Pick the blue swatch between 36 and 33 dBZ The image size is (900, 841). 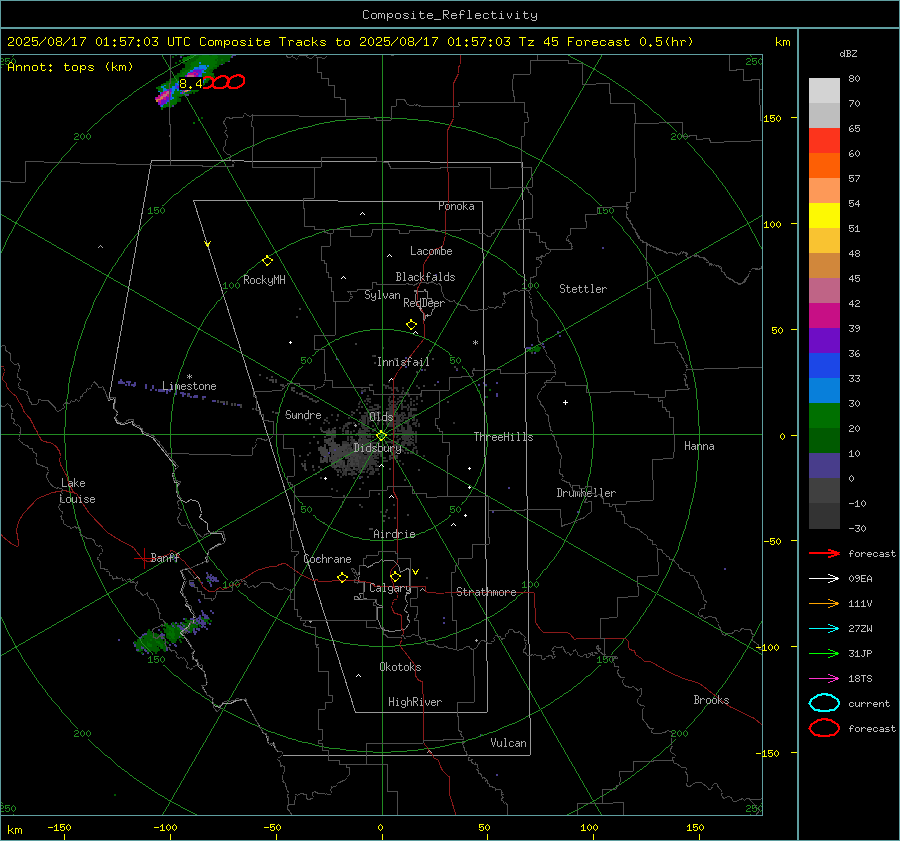click(824, 366)
